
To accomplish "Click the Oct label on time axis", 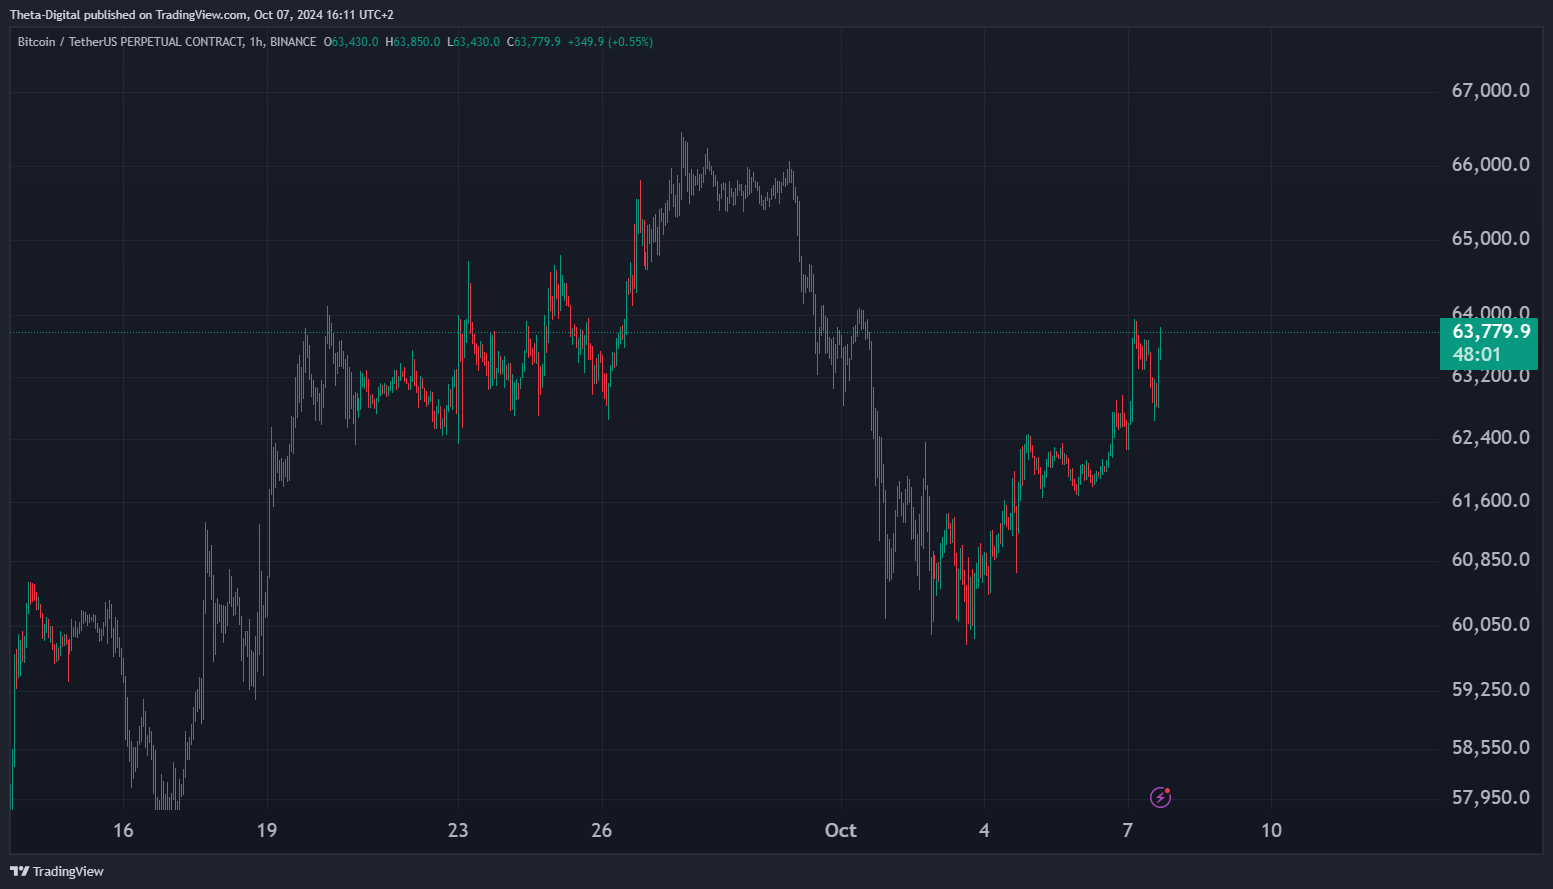I will tap(841, 831).
